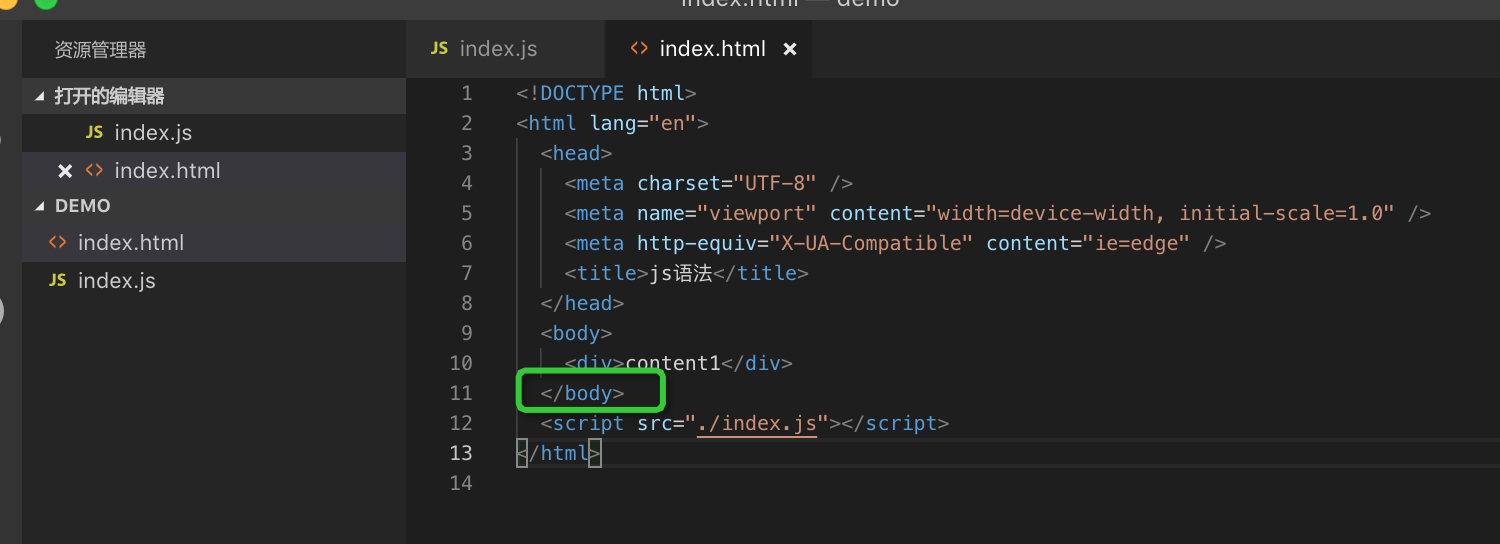The height and width of the screenshot is (544, 1500).
Task: Close index.html in open editors list
Action: tap(65, 171)
